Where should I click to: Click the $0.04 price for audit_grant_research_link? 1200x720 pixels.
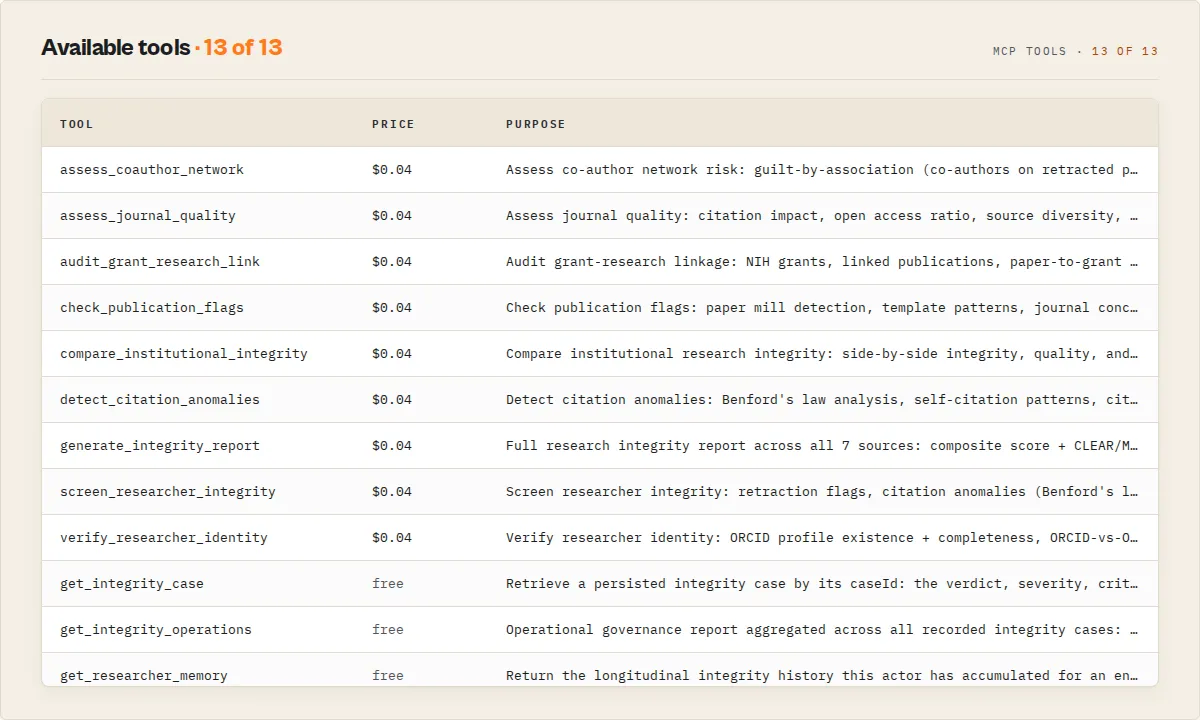tap(392, 261)
